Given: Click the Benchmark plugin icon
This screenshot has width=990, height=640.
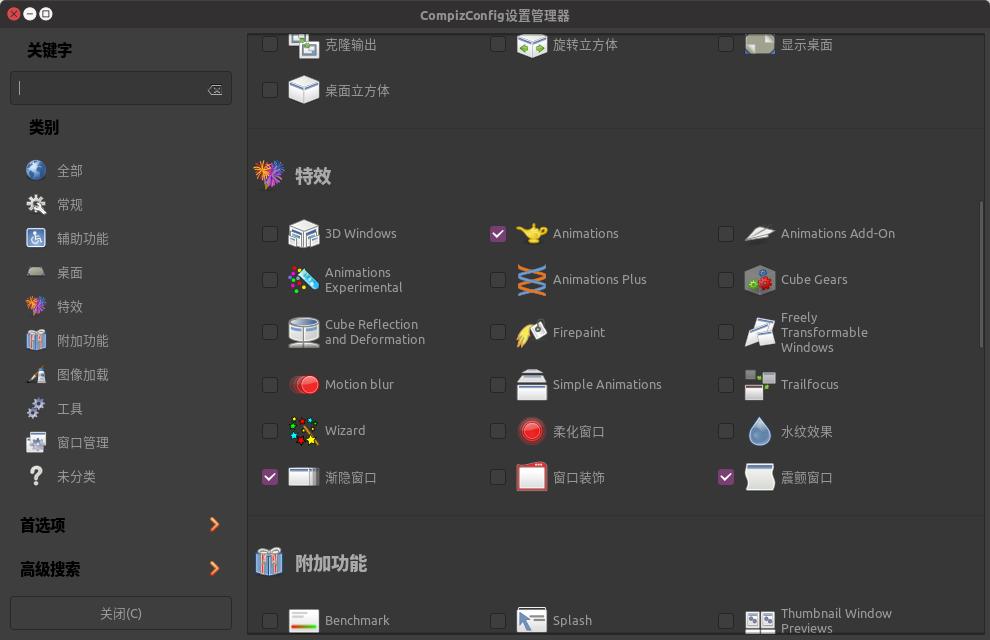Looking at the screenshot, I should pyautogui.click(x=303, y=620).
